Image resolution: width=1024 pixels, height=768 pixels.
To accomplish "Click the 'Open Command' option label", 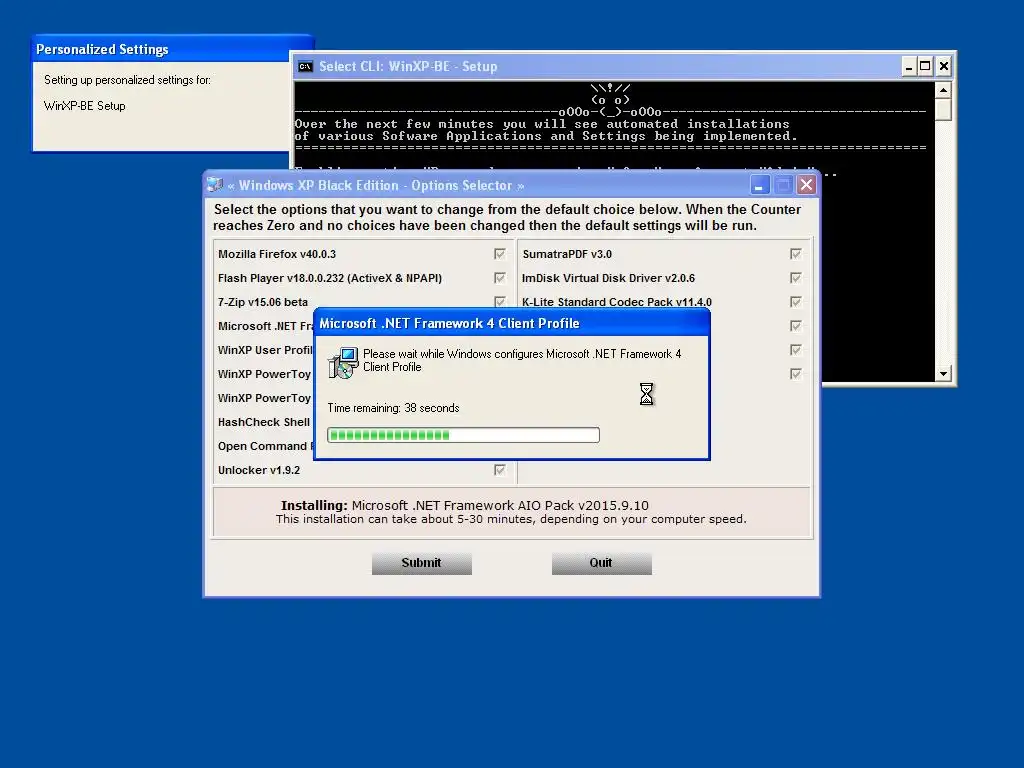I will click(262, 446).
